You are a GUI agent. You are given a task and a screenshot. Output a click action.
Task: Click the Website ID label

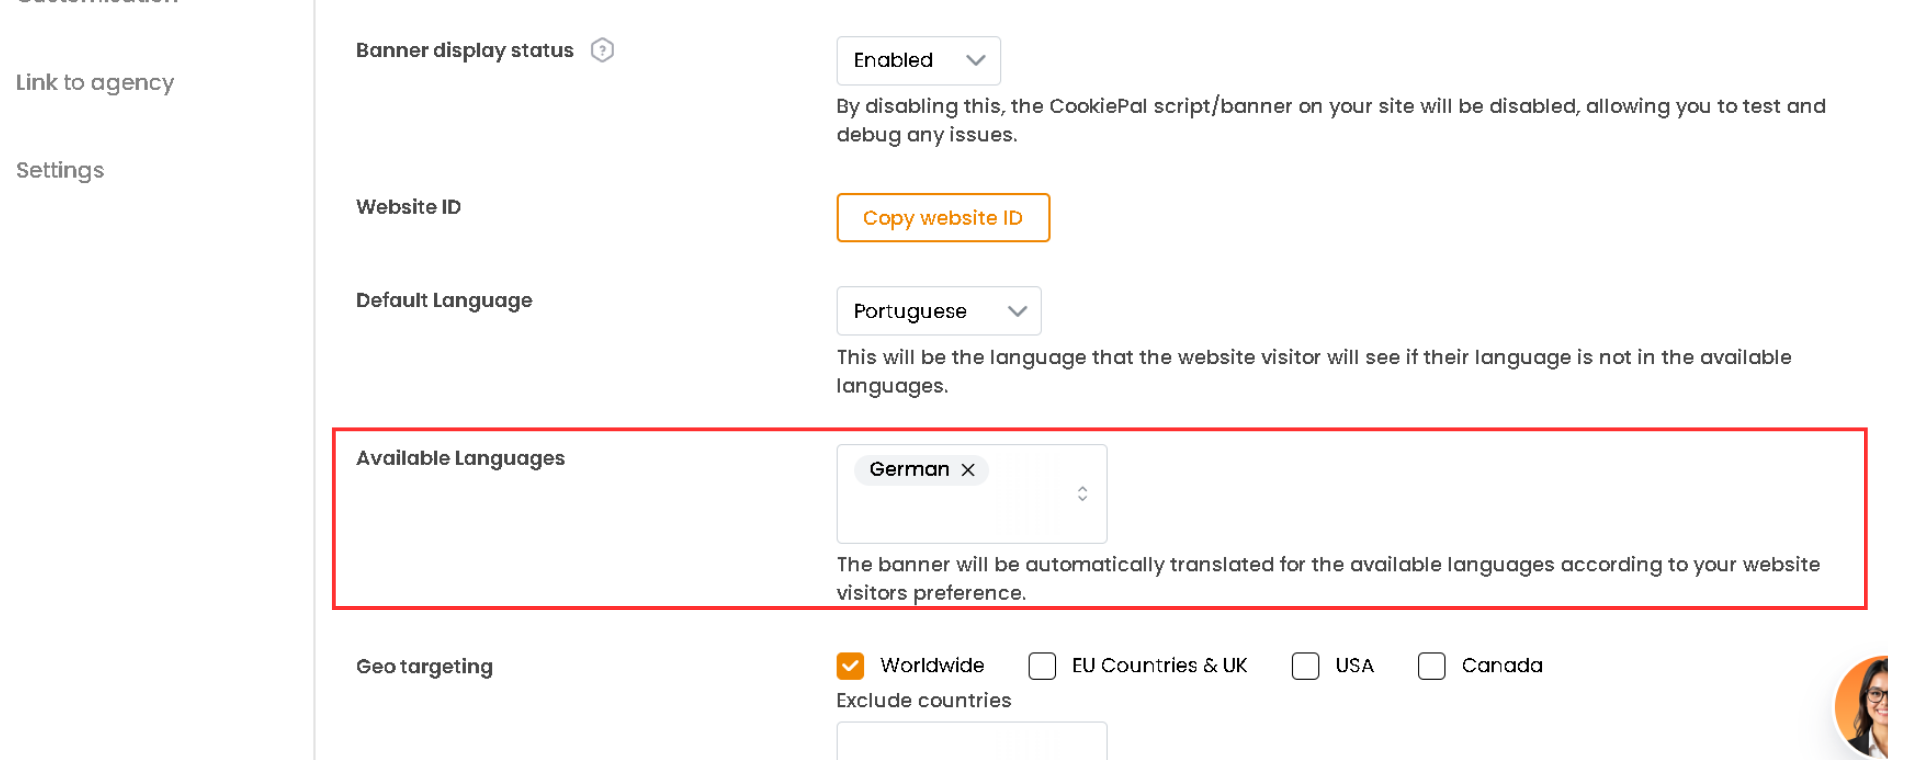408,207
